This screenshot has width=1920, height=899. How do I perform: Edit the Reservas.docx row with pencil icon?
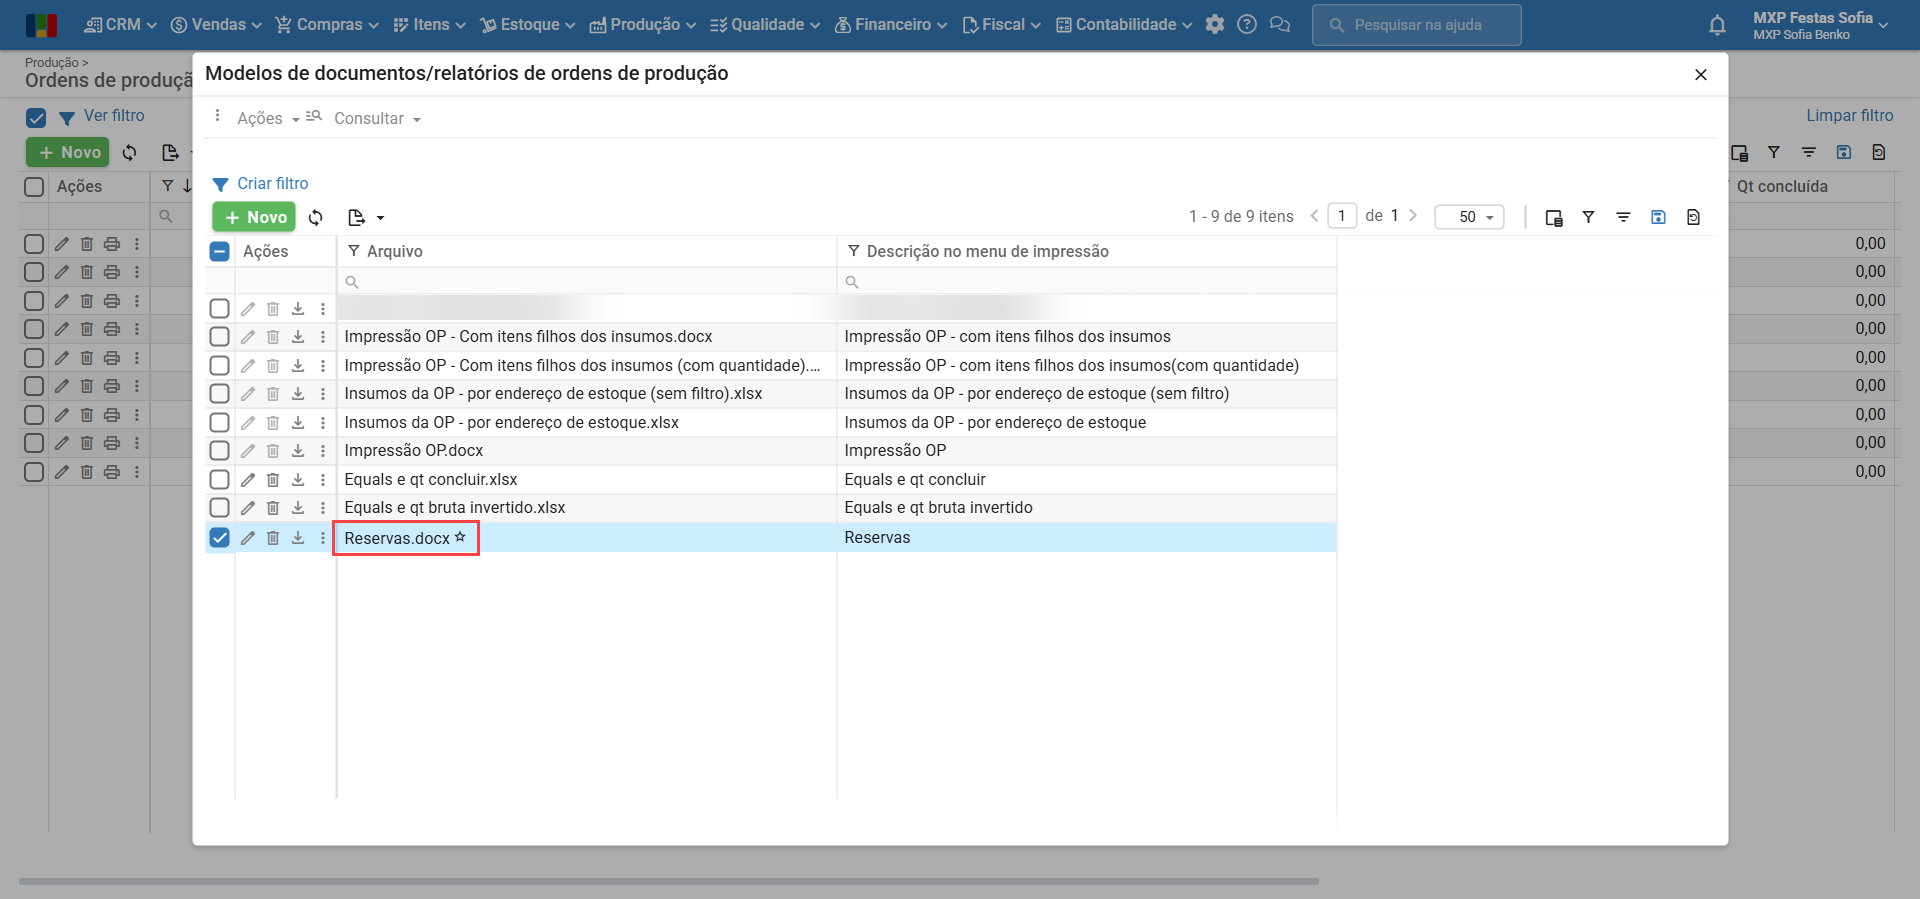(x=248, y=538)
